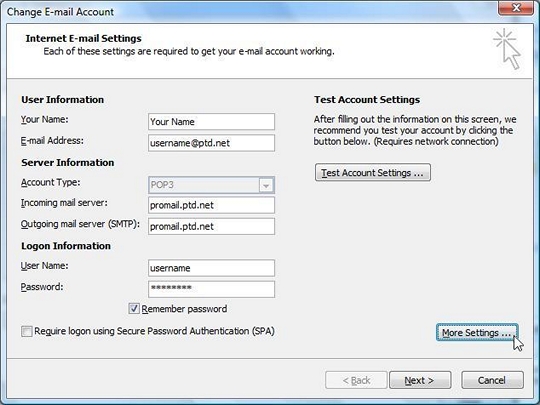Enable Require logon using SPA checkbox

click(27, 331)
